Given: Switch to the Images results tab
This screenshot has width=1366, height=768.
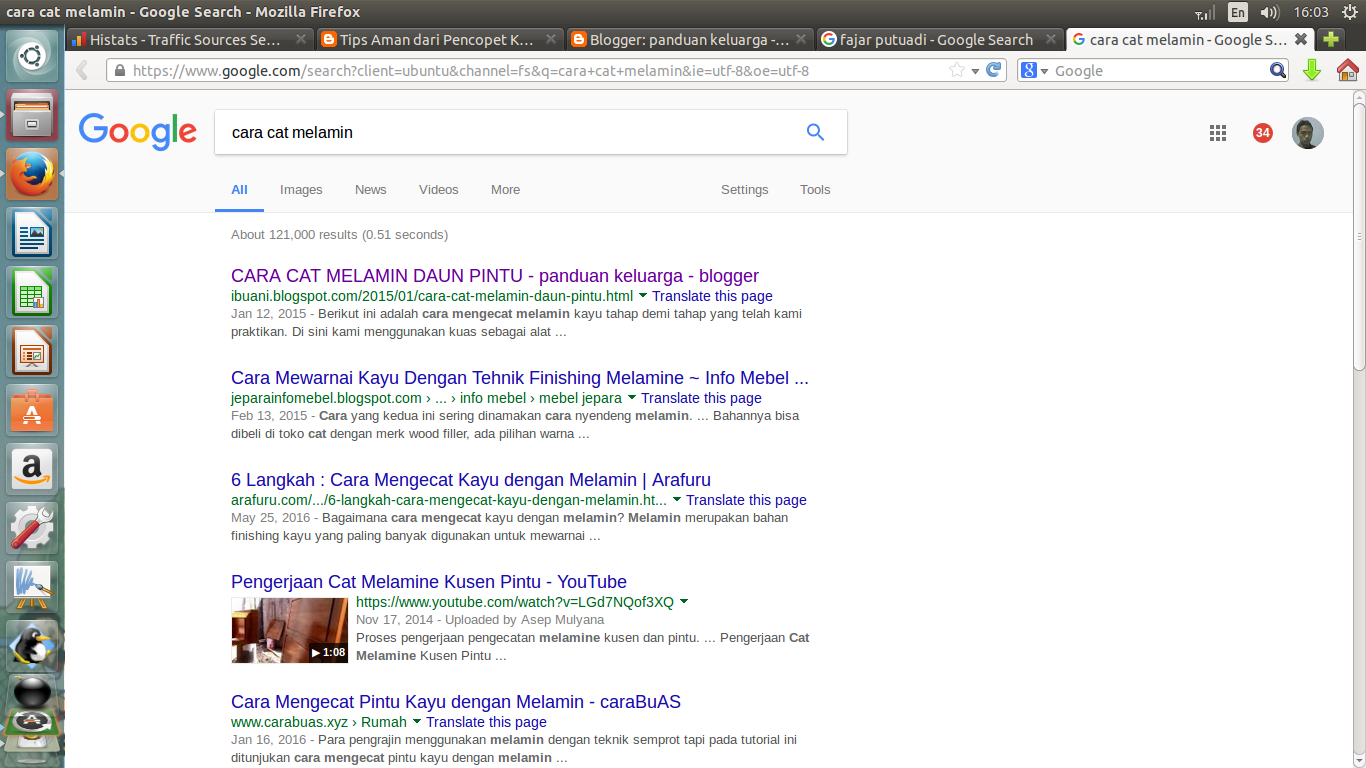Looking at the screenshot, I should click(x=301, y=189).
